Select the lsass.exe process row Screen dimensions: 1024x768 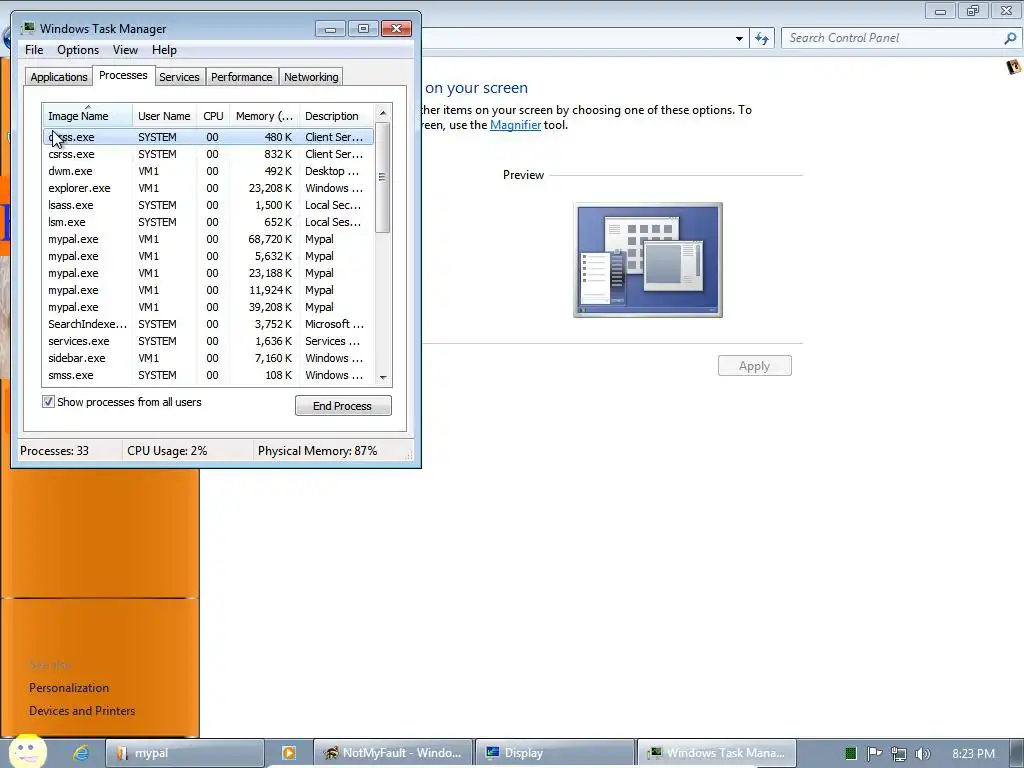point(208,205)
